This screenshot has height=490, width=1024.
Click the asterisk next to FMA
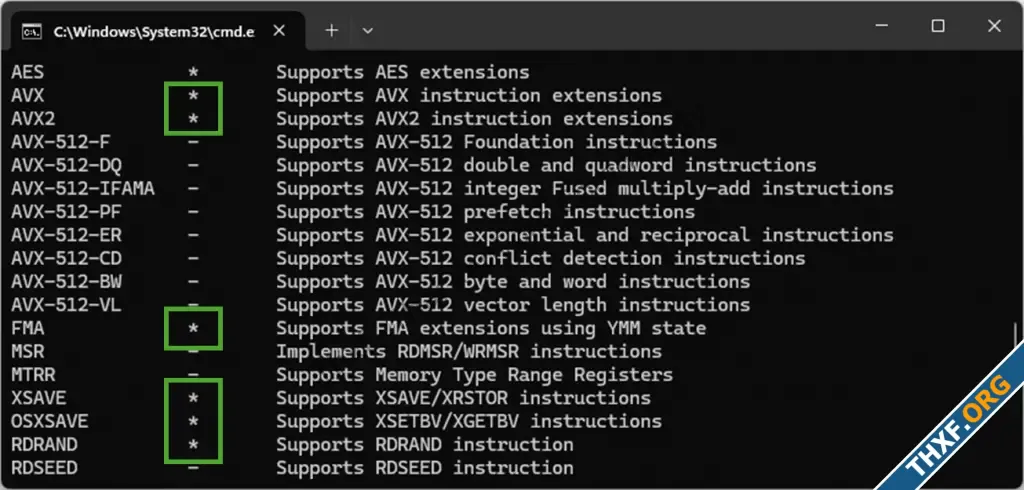[193, 329]
